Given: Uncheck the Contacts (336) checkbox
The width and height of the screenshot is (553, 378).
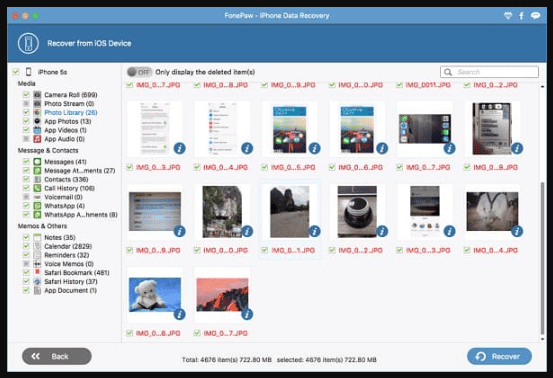Looking at the screenshot, I should tap(26, 179).
